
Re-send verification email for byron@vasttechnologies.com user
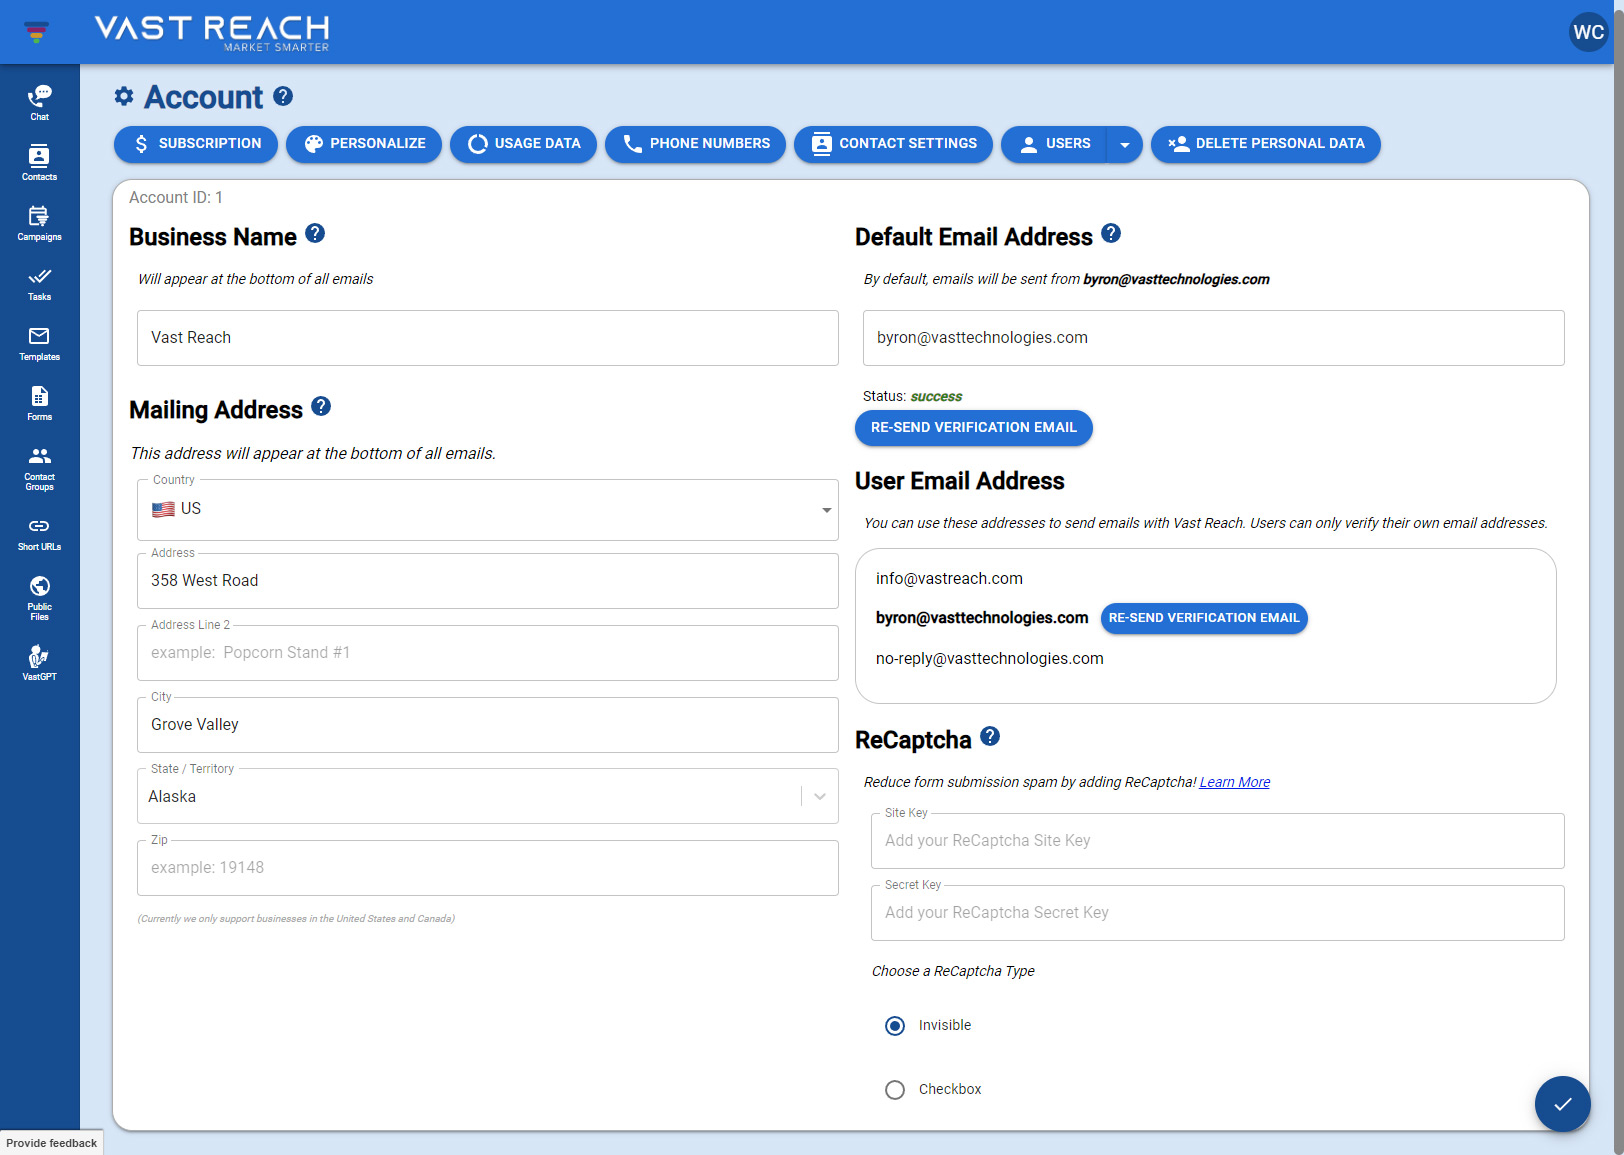point(1204,618)
